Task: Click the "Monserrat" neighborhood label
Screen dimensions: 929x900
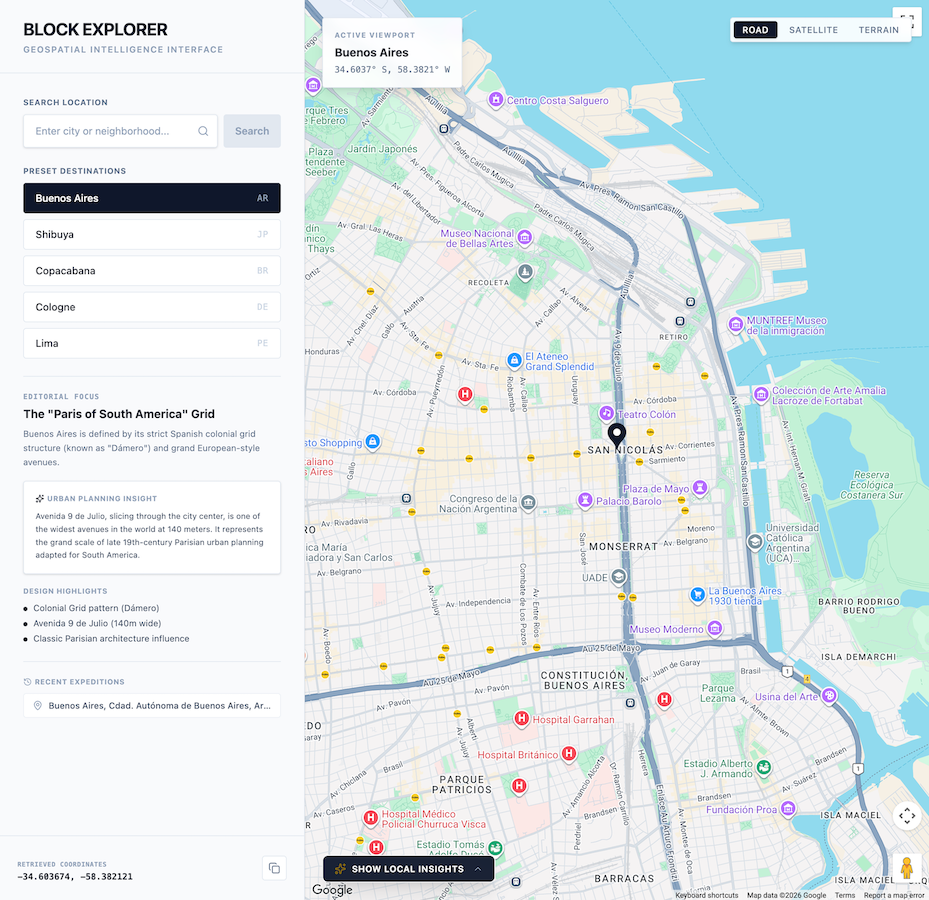Action: tap(623, 546)
